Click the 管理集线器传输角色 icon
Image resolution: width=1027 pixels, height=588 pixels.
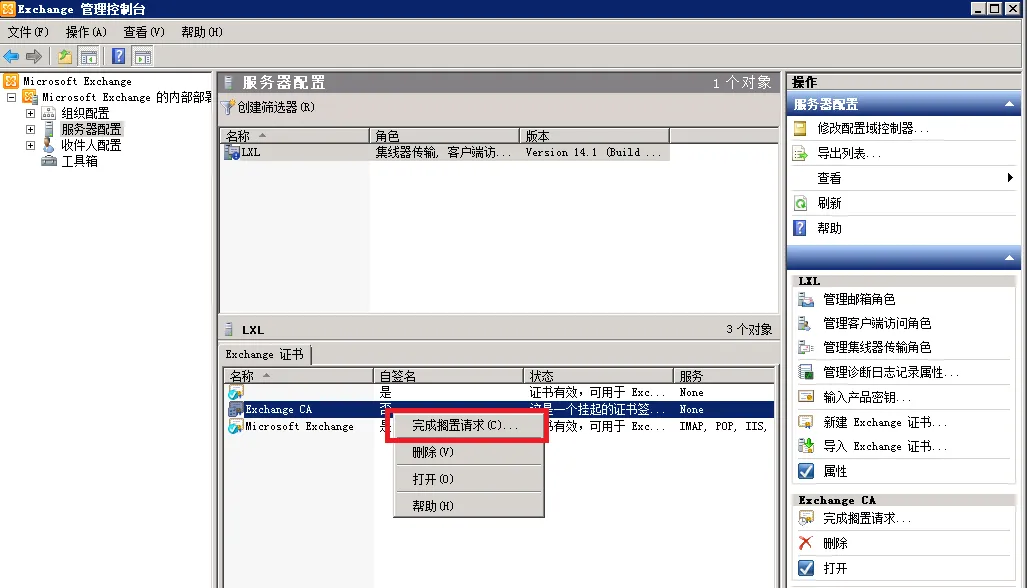806,347
